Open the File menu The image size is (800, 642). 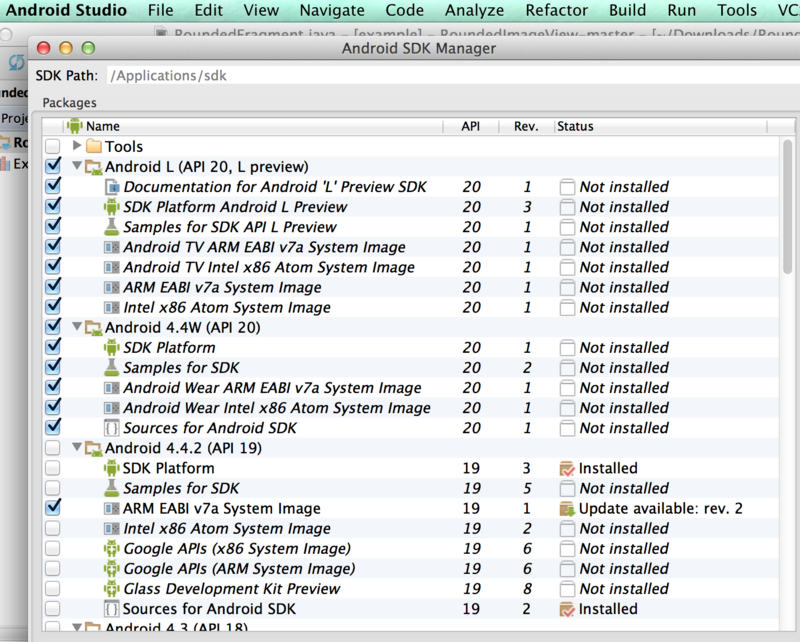click(160, 10)
